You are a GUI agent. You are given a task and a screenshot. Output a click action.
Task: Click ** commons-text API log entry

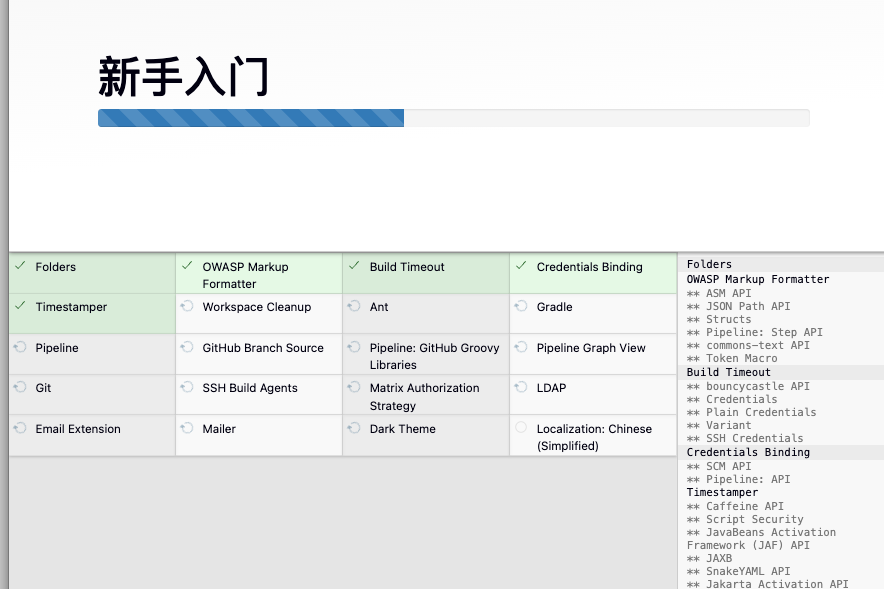click(x=748, y=345)
